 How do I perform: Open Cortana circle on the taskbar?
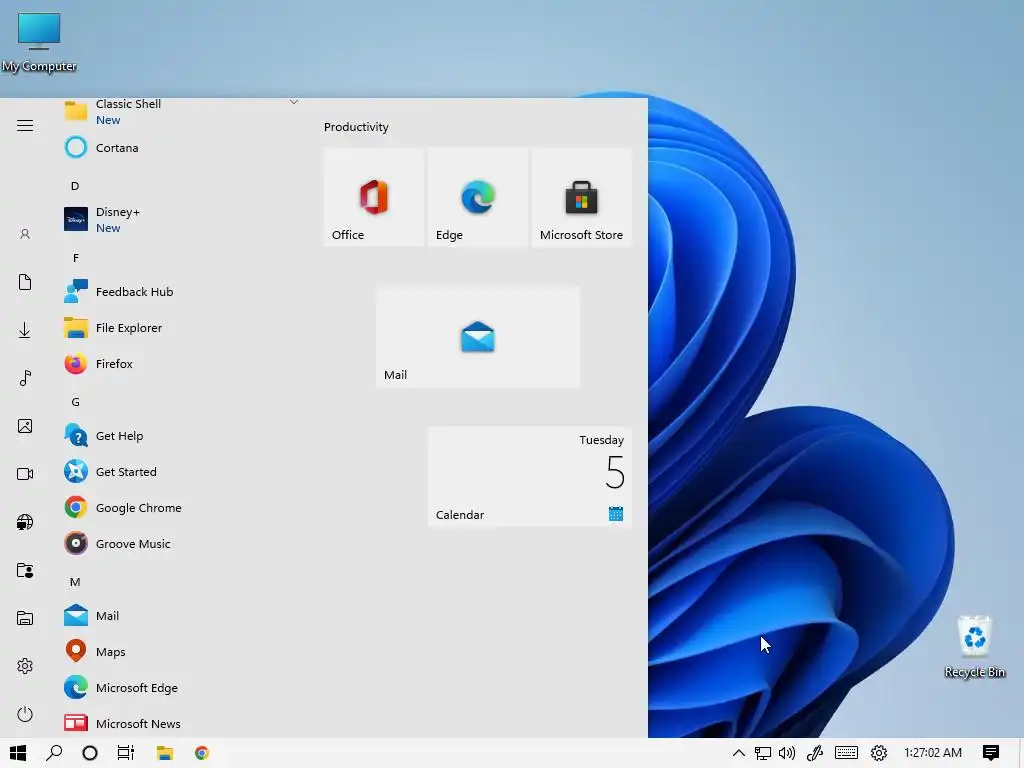click(x=90, y=753)
